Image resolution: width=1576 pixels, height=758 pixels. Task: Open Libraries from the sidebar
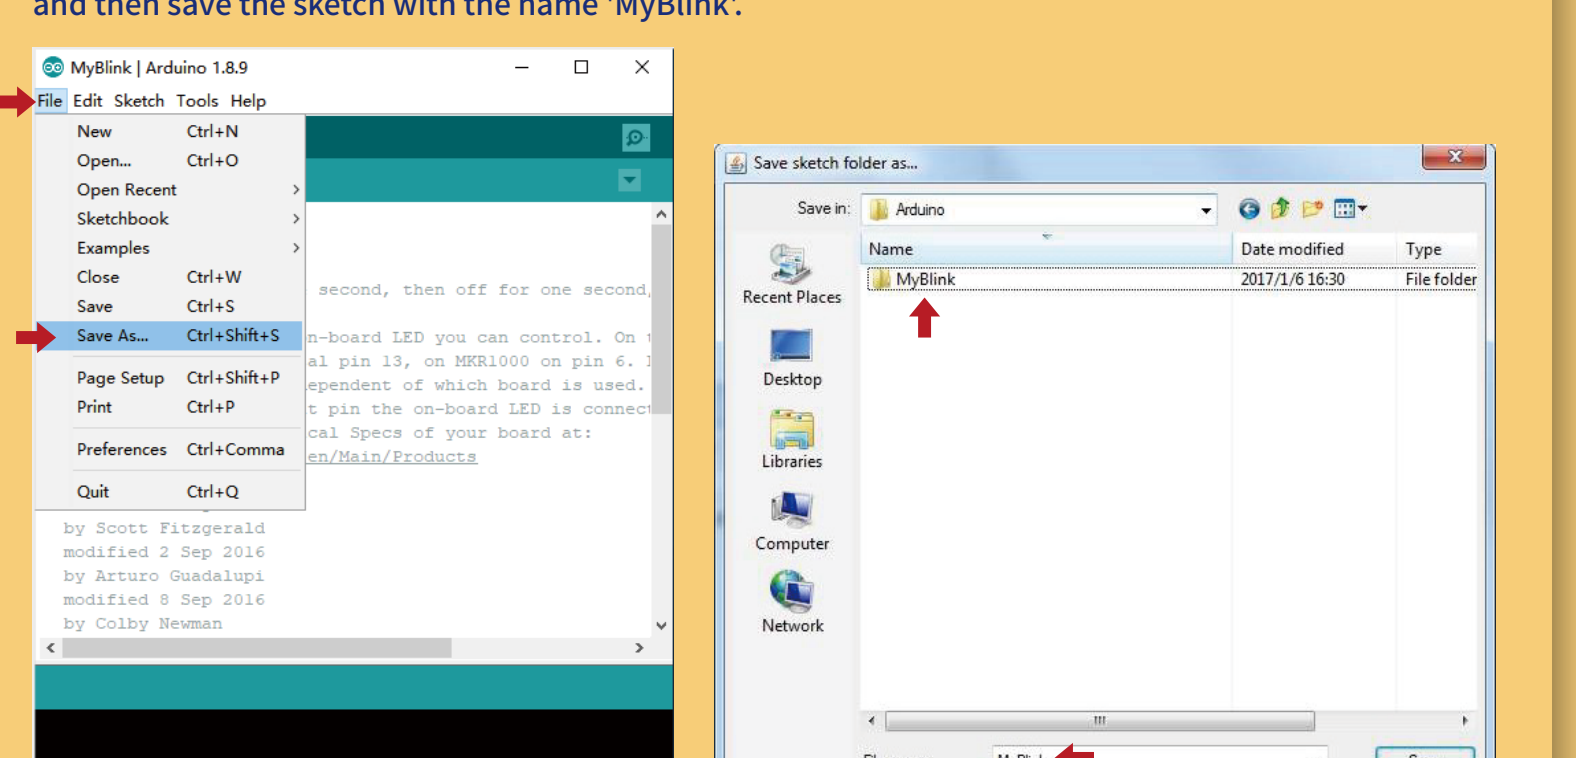pyautogui.click(x=792, y=440)
